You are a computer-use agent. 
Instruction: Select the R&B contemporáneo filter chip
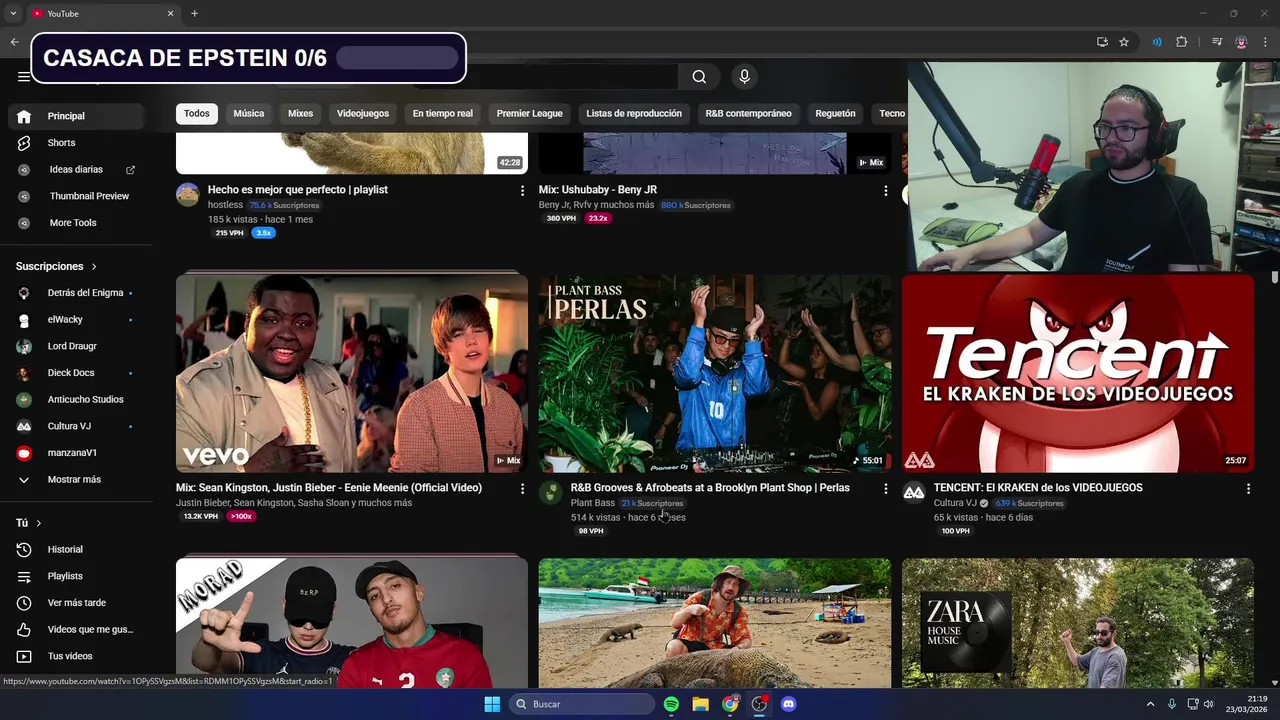(x=748, y=114)
